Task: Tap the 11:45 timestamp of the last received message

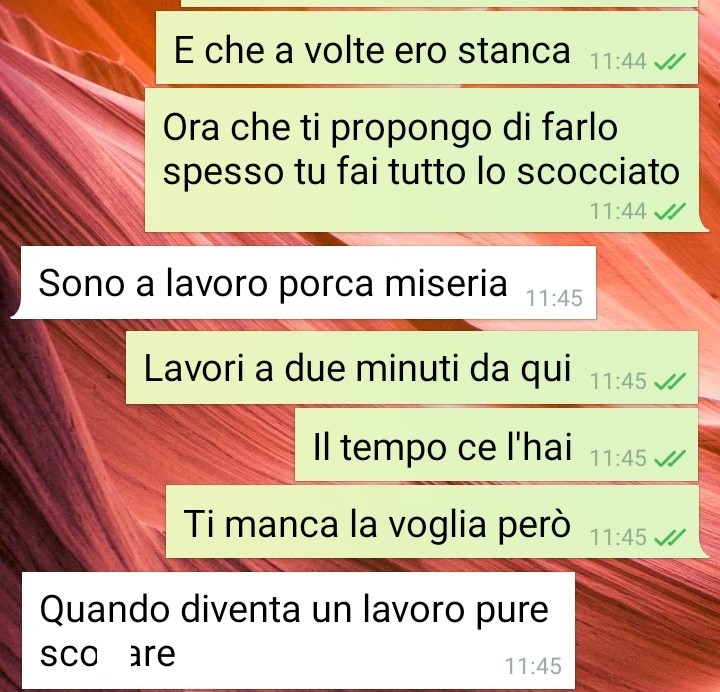Action: point(533,666)
